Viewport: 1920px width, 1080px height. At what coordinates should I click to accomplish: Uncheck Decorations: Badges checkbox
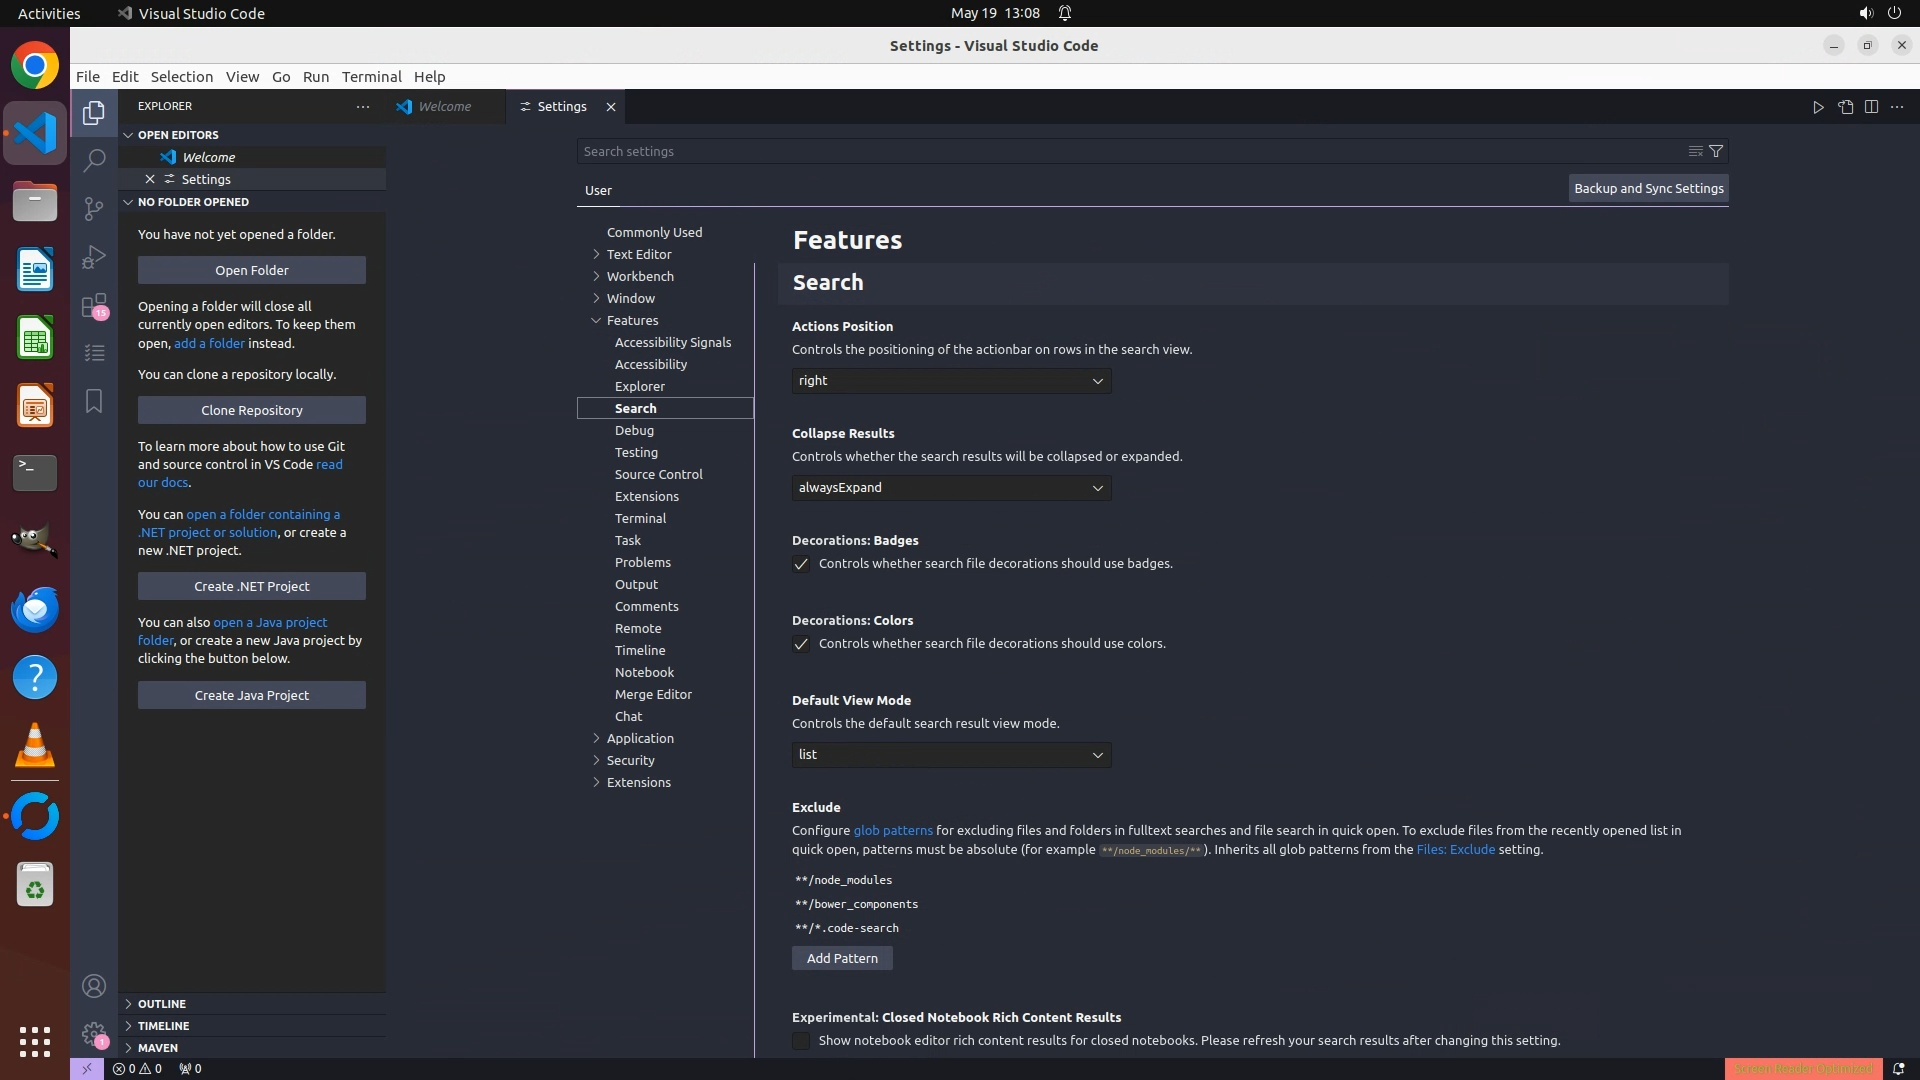(x=801, y=564)
